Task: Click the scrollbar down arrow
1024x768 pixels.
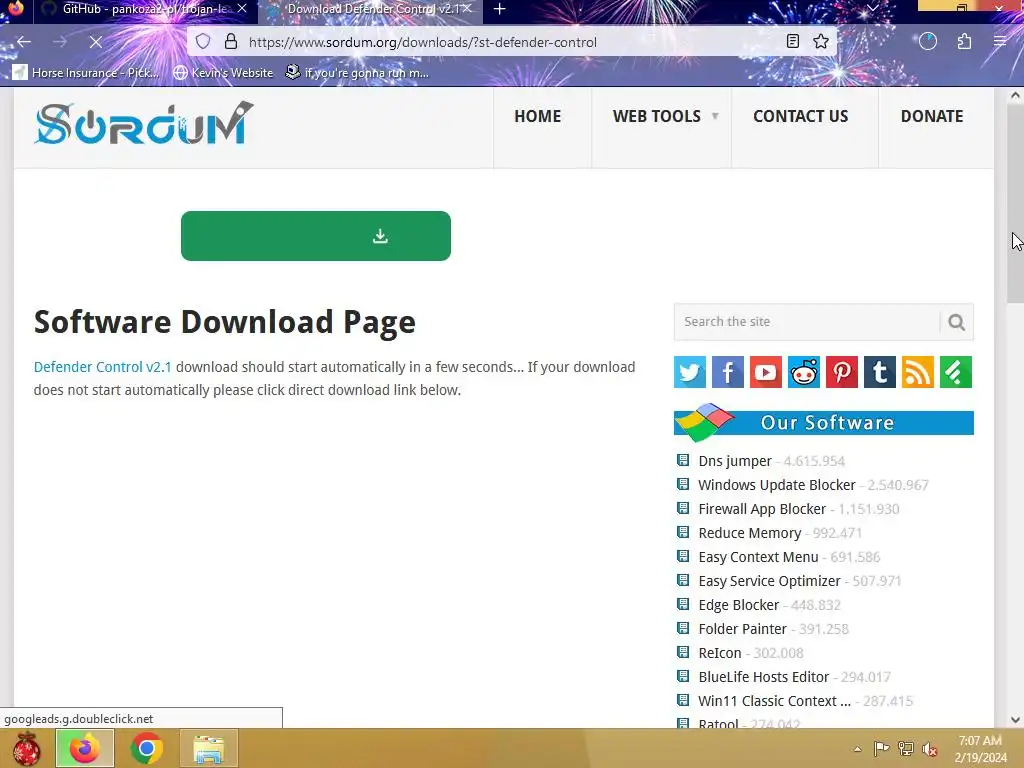Action: tap(1016, 720)
